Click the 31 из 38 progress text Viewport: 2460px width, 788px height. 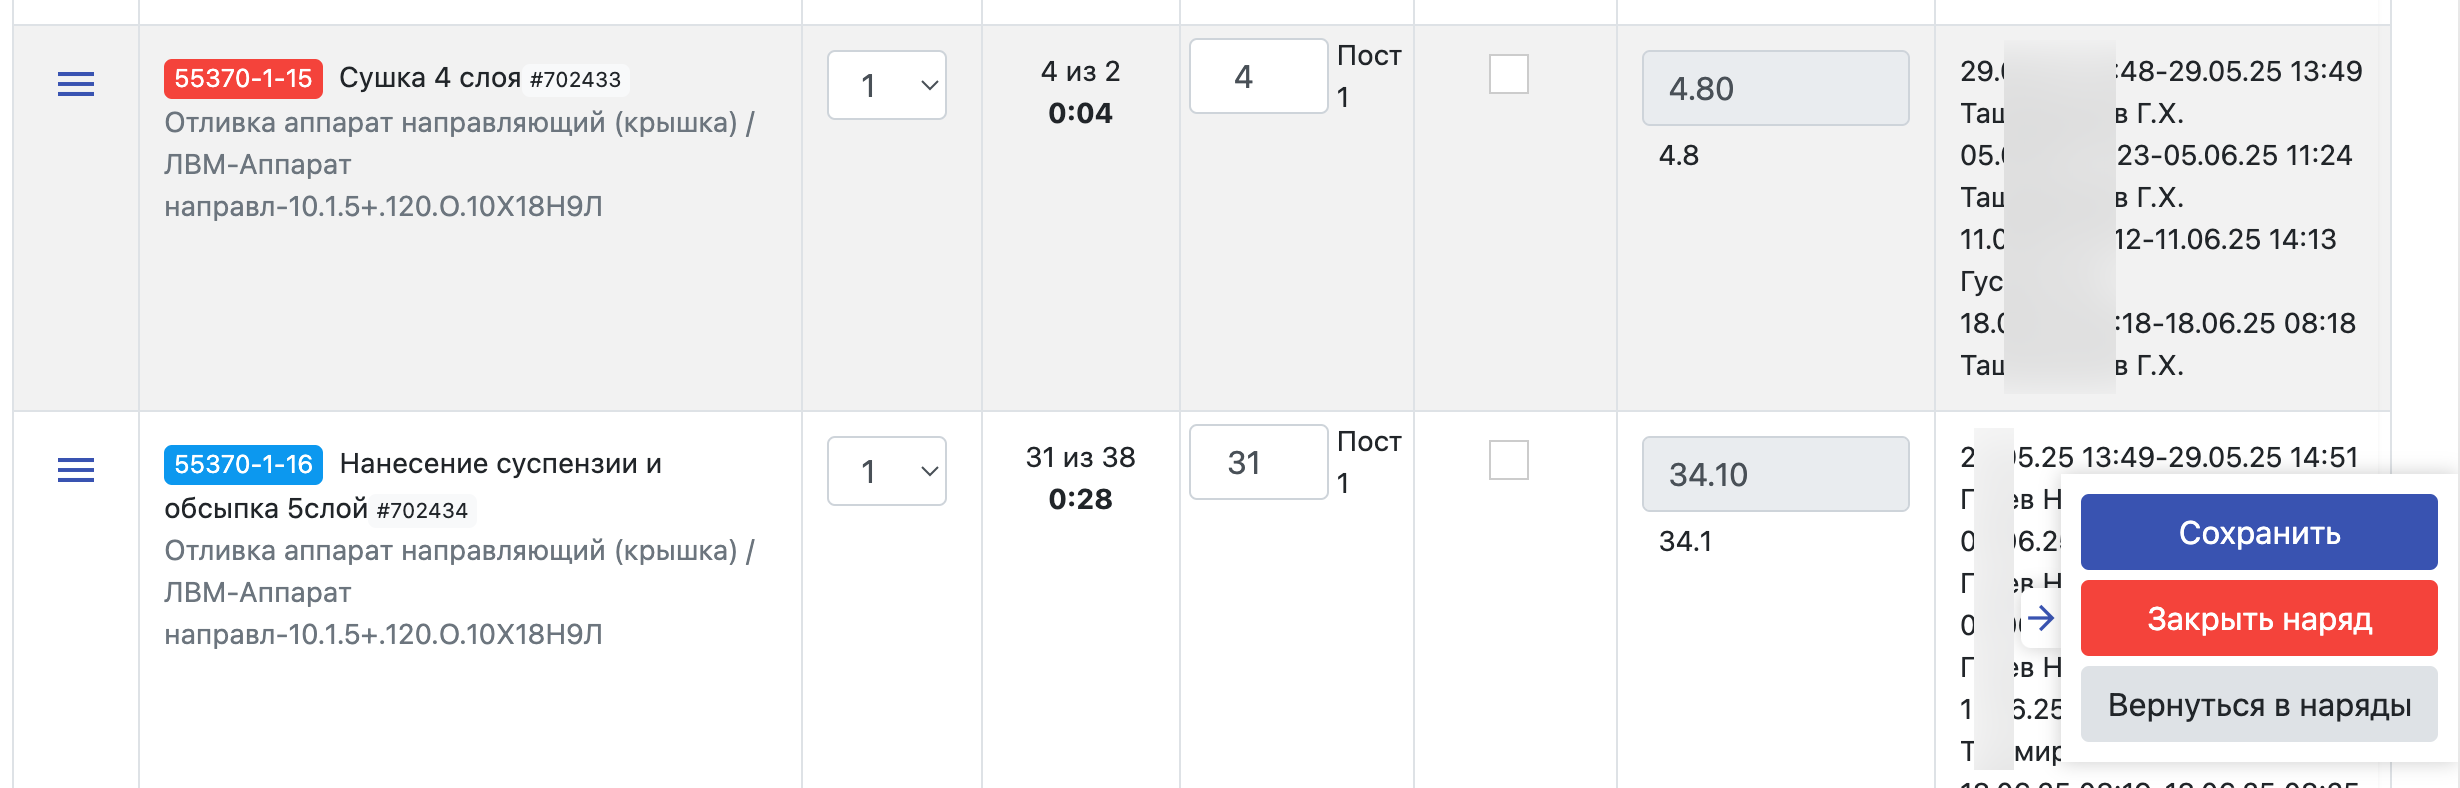[x=1080, y=457]
